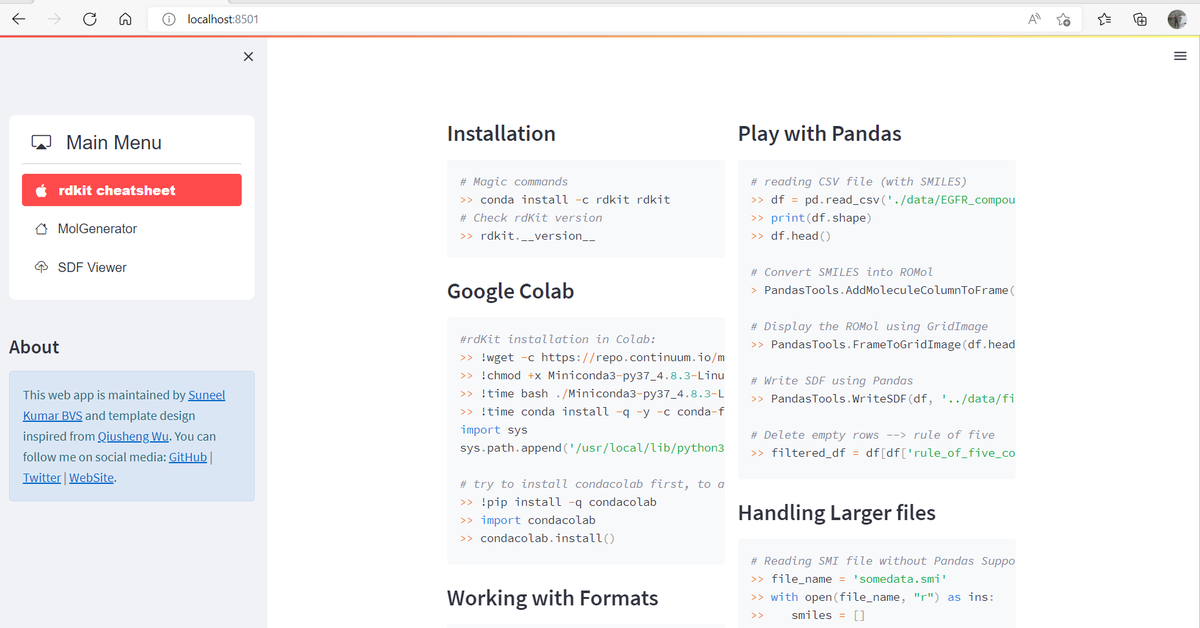This screenshot has height=628, width=1200.
Task: Click the 'import condacolab' code line
Action: [528, 520]
